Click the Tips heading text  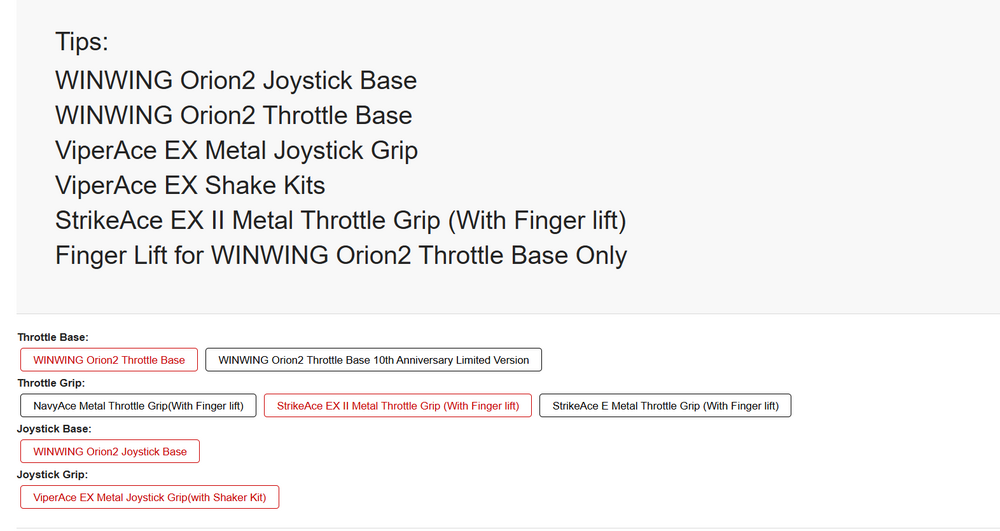[81, 42]
